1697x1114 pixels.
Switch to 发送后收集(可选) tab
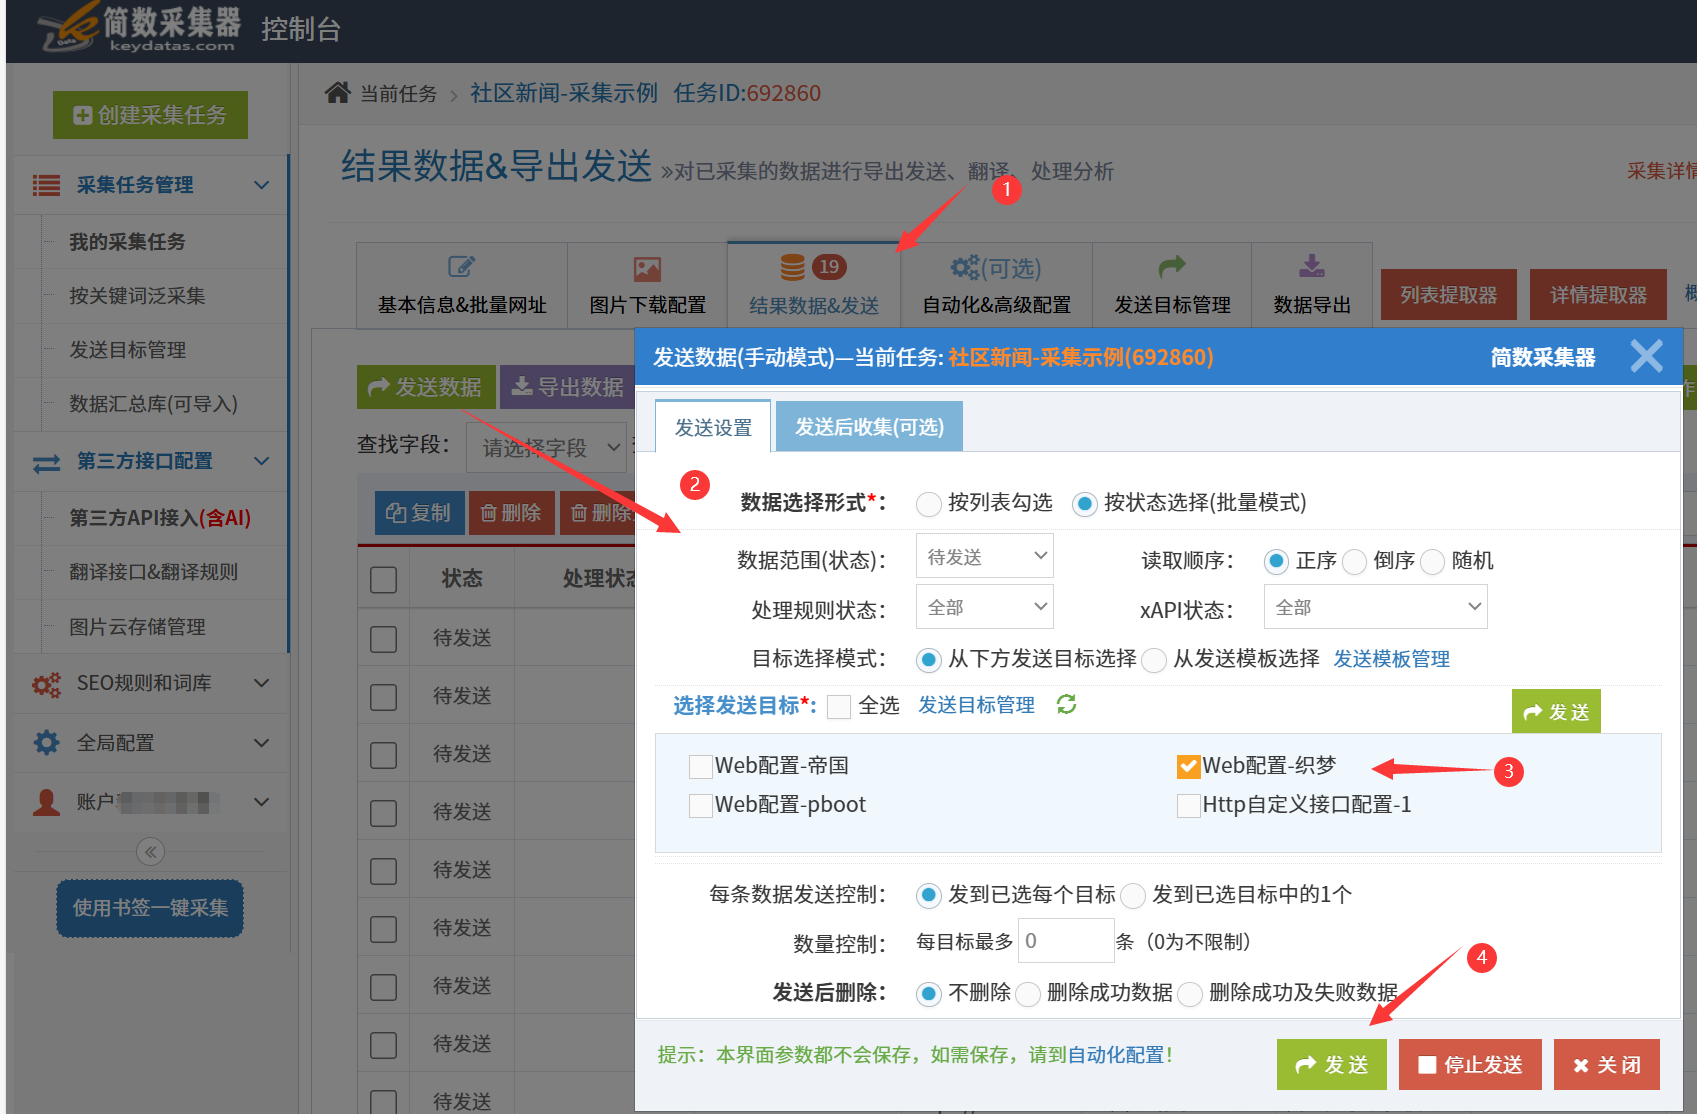click(x=869, y=427)
